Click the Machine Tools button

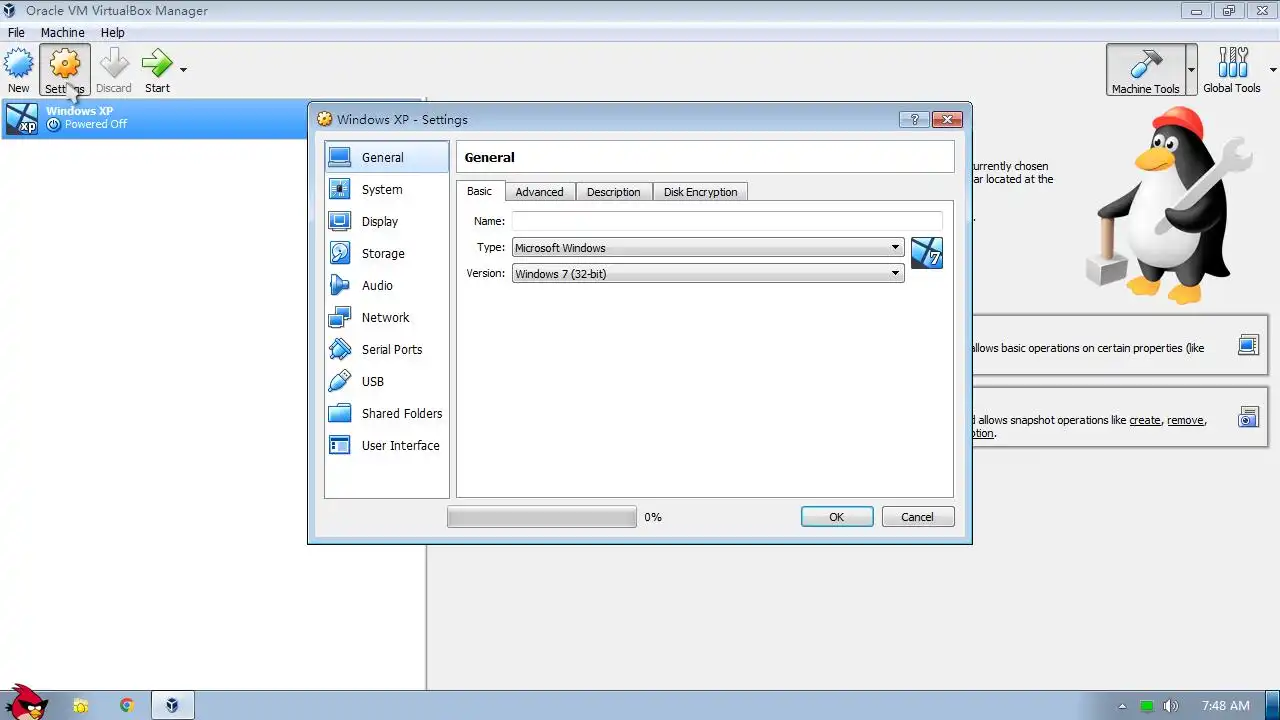point(1146,70)
